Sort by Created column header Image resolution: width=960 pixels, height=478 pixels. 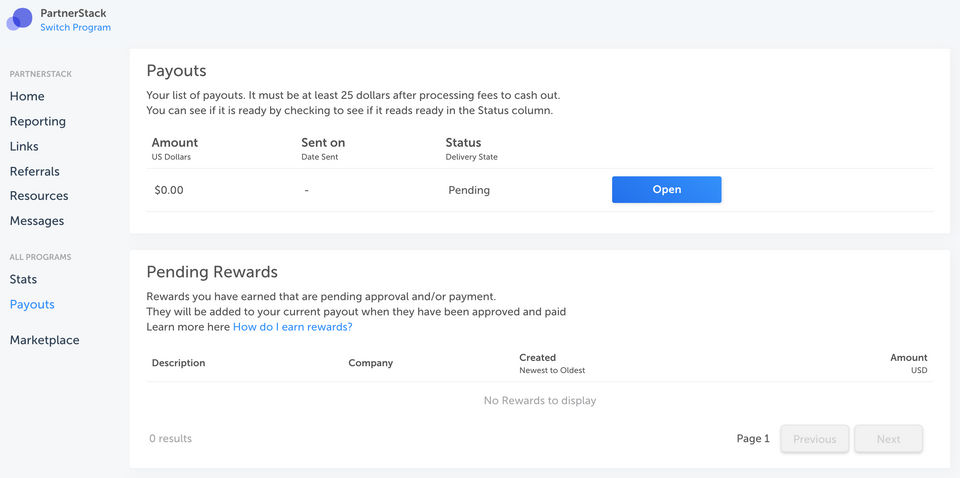click(x=538, y=358)
